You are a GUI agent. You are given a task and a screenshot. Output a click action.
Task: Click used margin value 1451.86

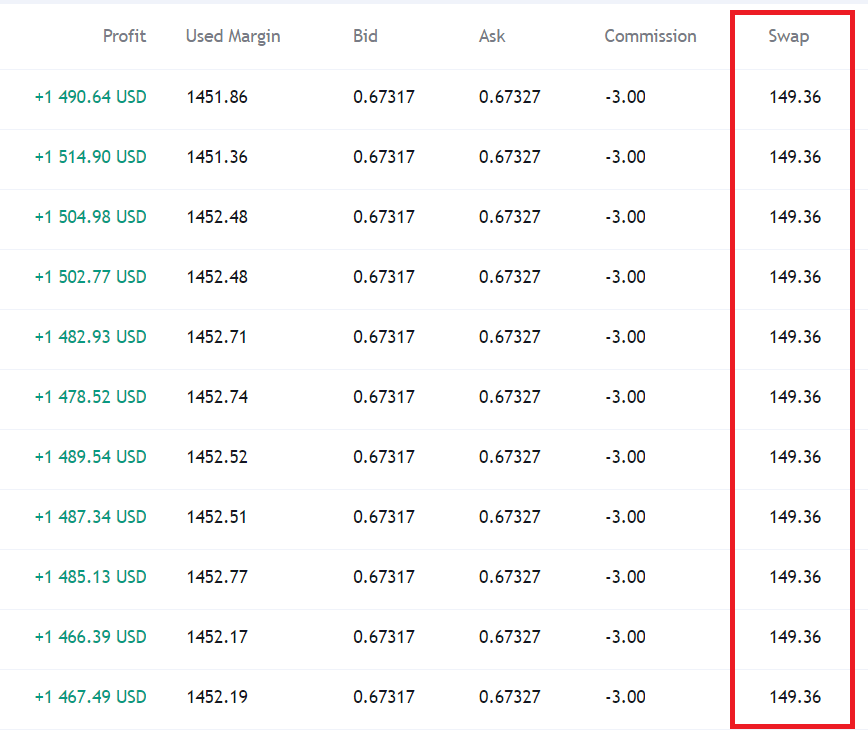(217, 97)
